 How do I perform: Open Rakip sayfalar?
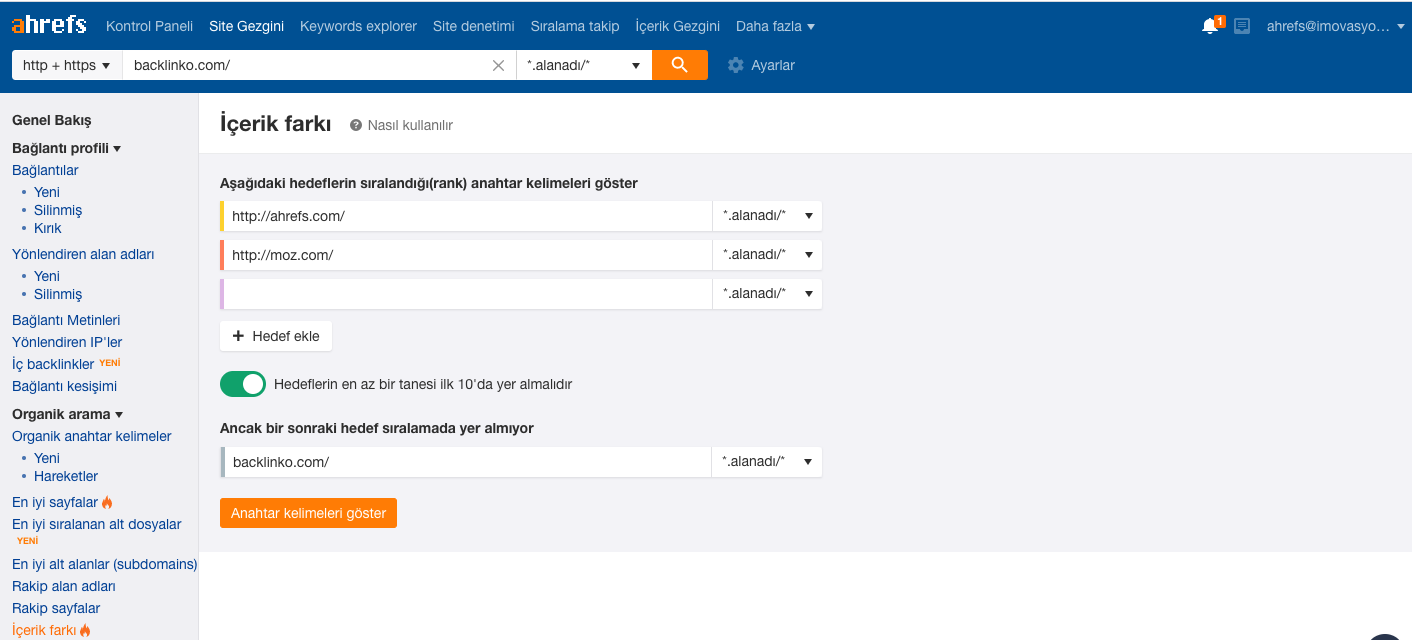pyautogui.click(x=56, y=608)
